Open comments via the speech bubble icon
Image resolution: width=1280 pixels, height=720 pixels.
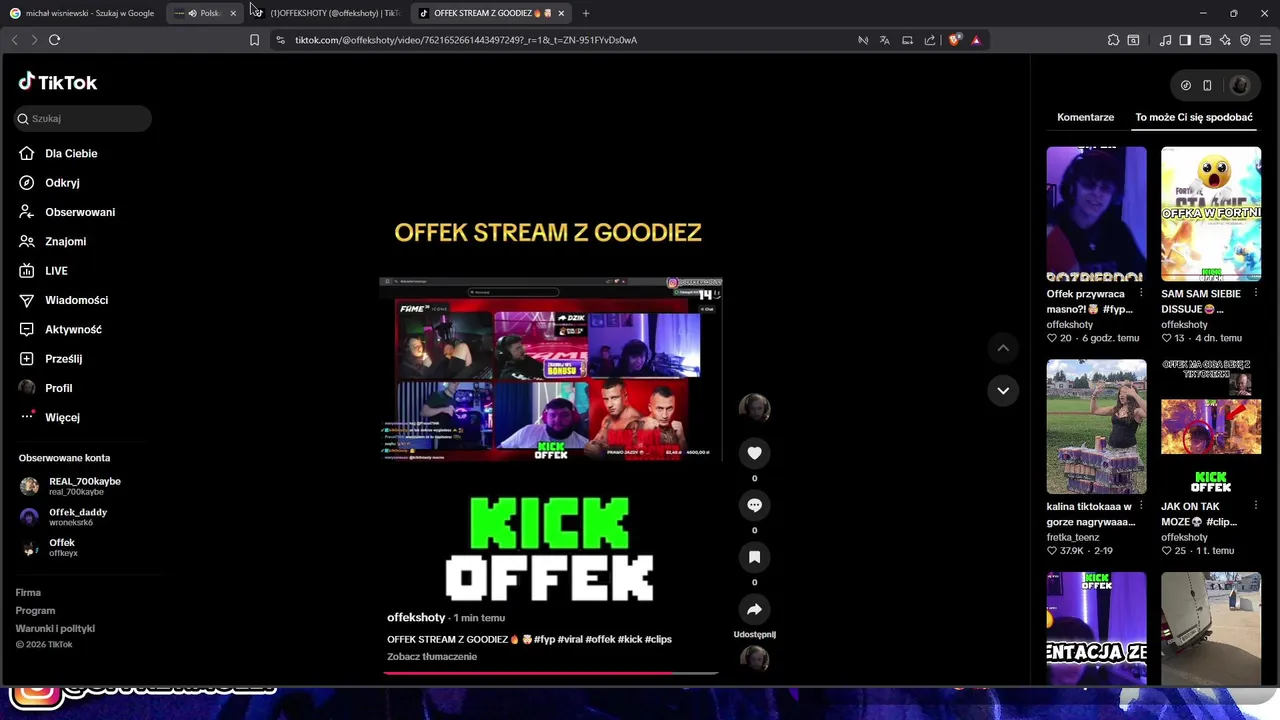[754, 505]
